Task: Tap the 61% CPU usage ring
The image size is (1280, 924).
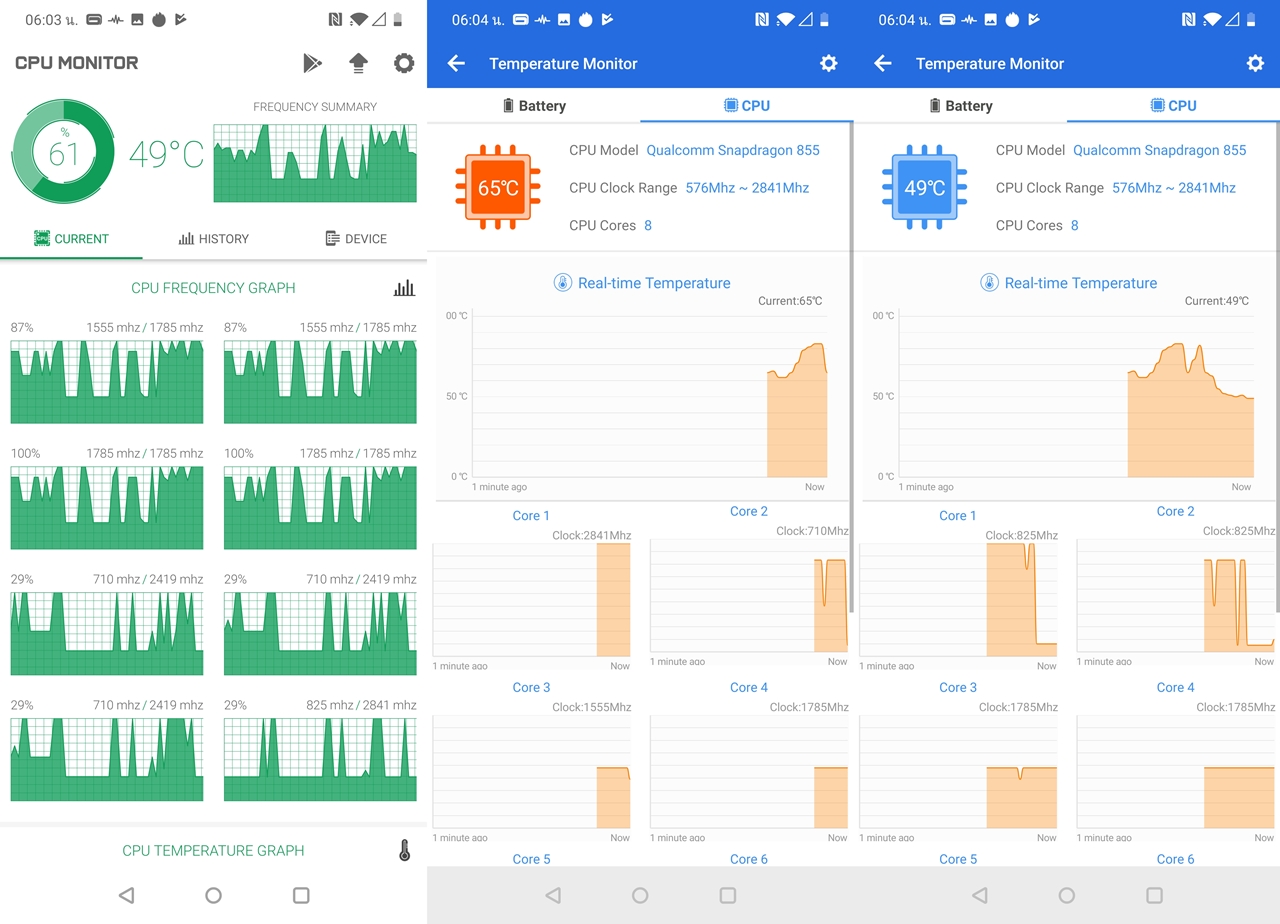Action: click(x=63, y=153)
